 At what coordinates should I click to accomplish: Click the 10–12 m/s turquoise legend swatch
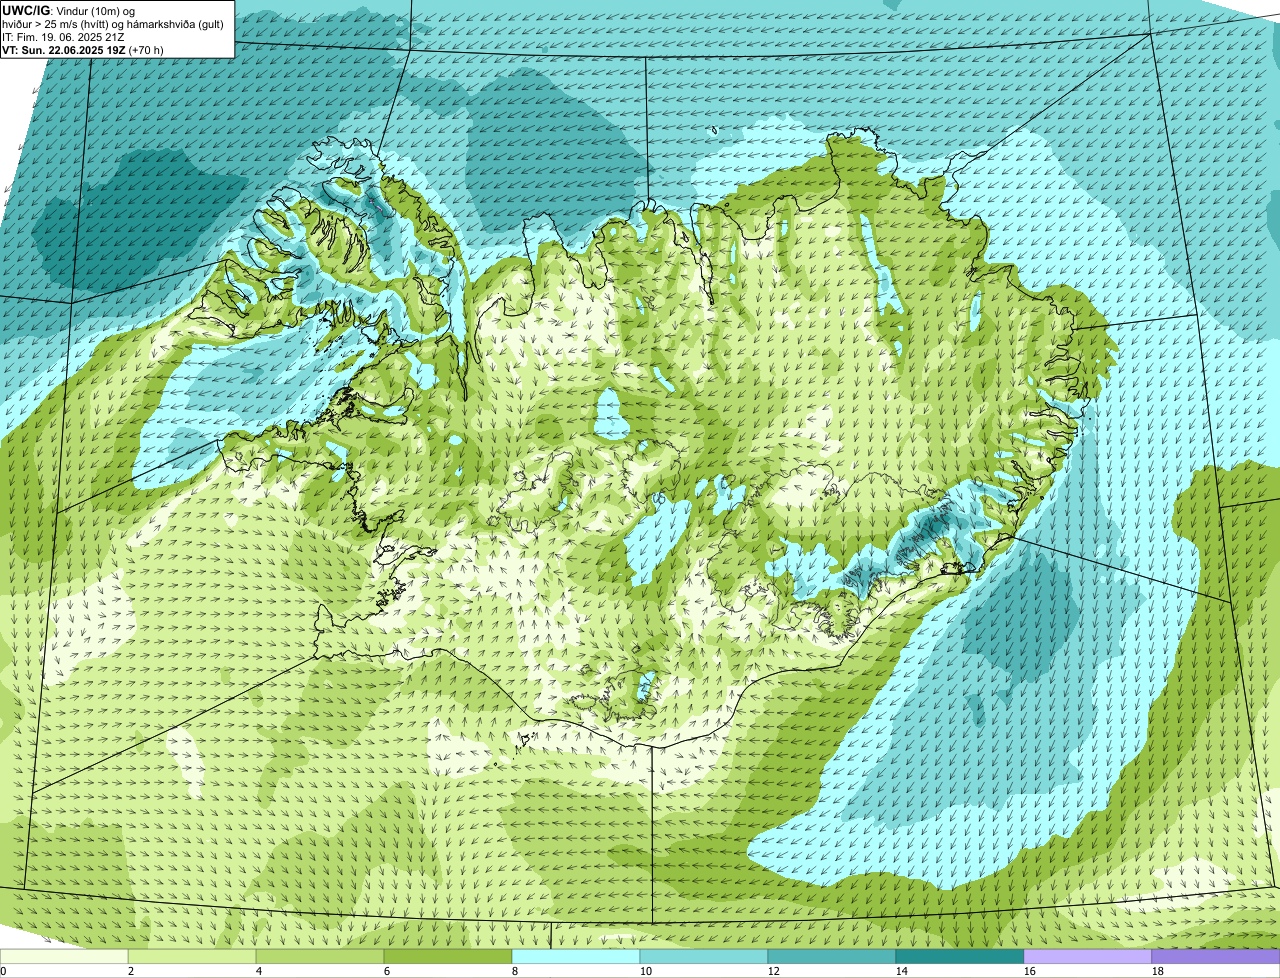click(x=704, y=956)
